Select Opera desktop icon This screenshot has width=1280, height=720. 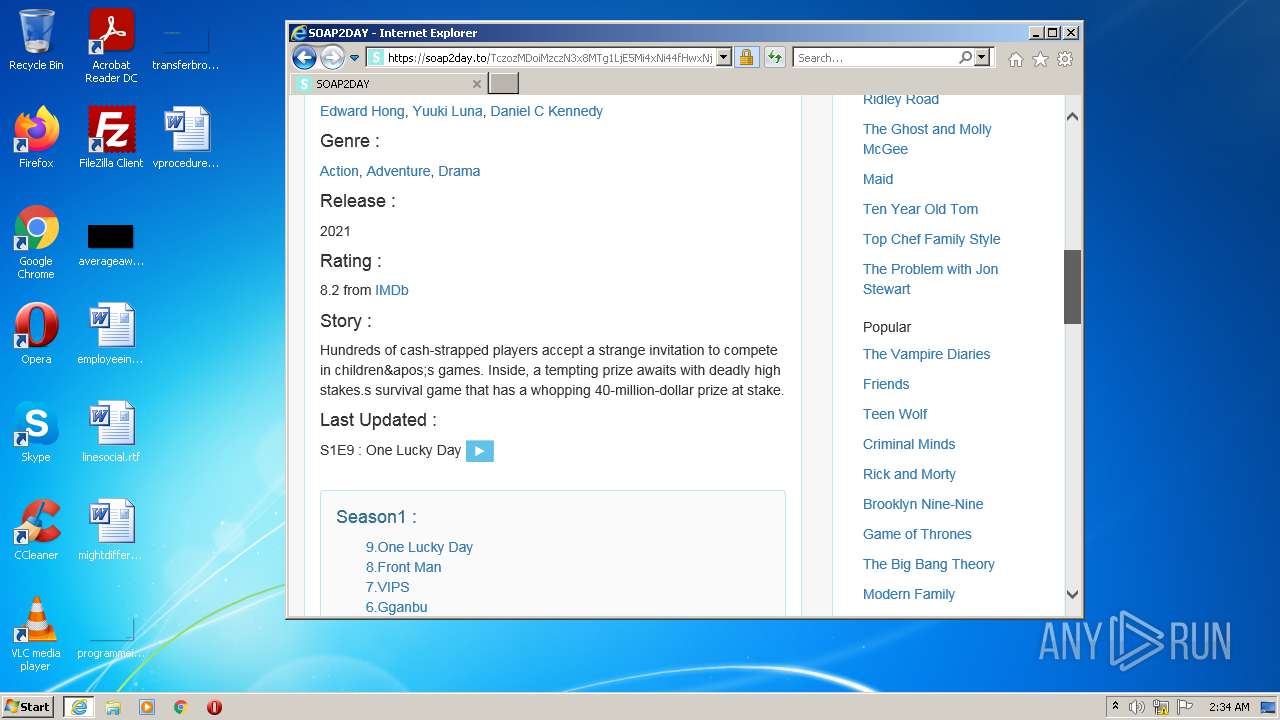pos(36,333)
